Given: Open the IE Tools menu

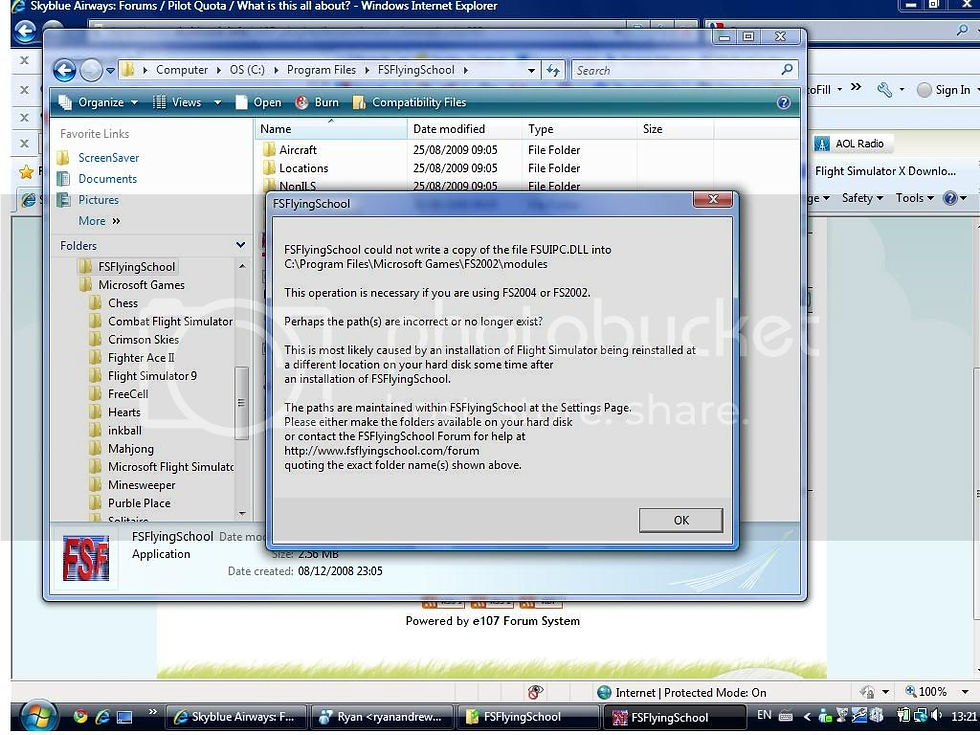Looking at the screenshot, I should [x=914, y=198].
